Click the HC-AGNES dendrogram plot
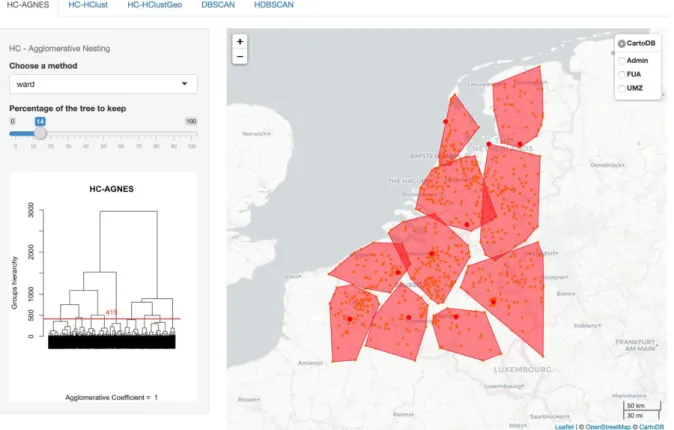Viewport: 674px width, 430px height. point(104,287)
